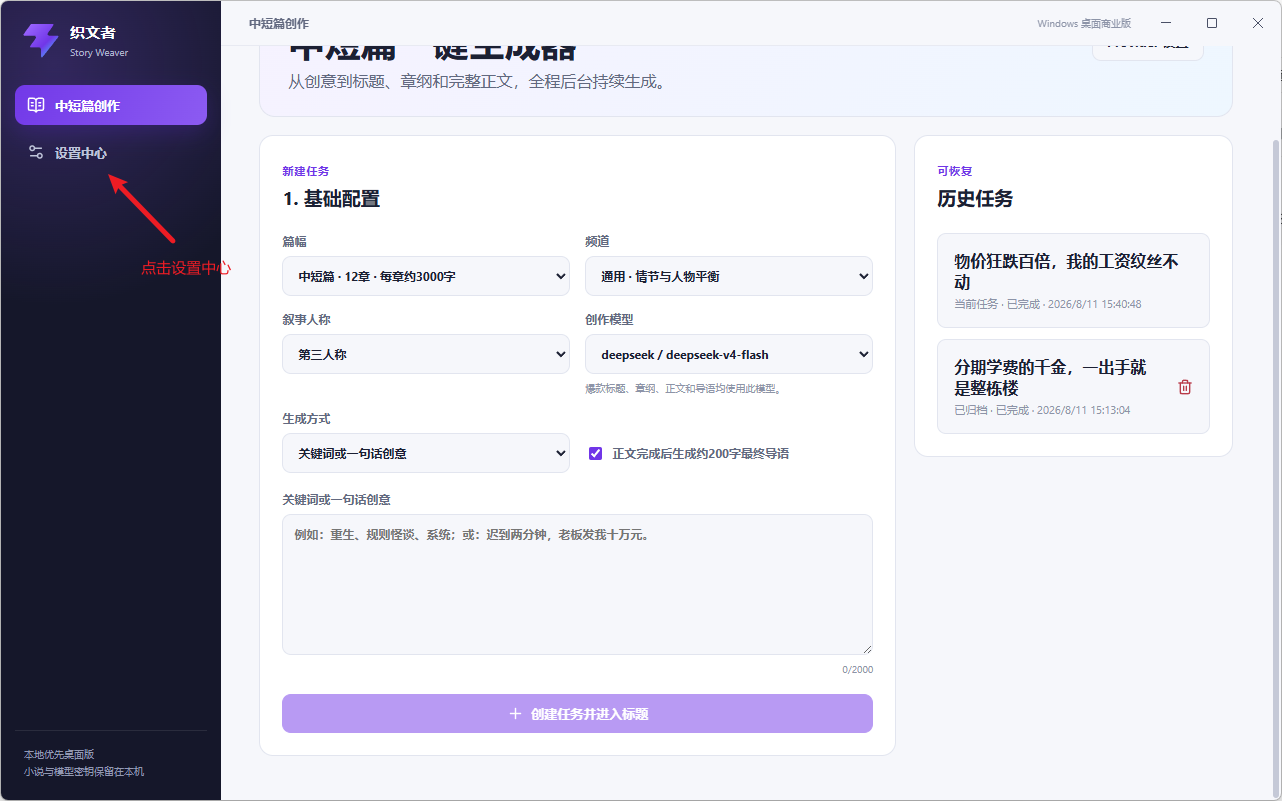The width and height of the screenshot is (1282, 801).
Task: Click the Story Weaver subtitle text
Action: point(99,53)
